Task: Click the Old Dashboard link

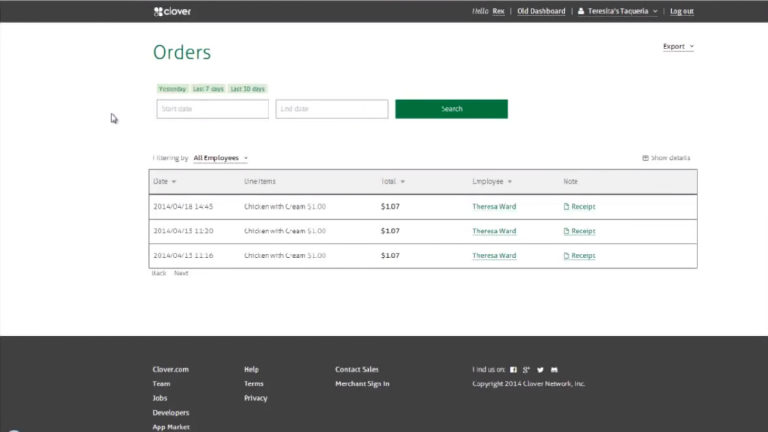Action: [x=541, y=11]
